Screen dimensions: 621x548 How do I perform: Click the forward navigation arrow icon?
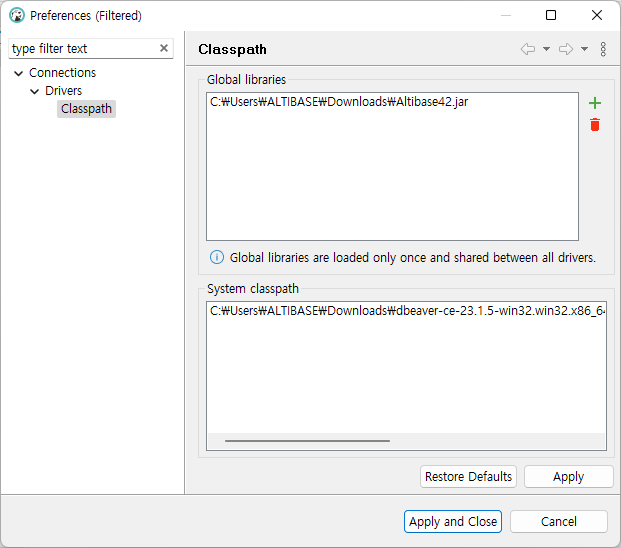click(x=565, y=49)
